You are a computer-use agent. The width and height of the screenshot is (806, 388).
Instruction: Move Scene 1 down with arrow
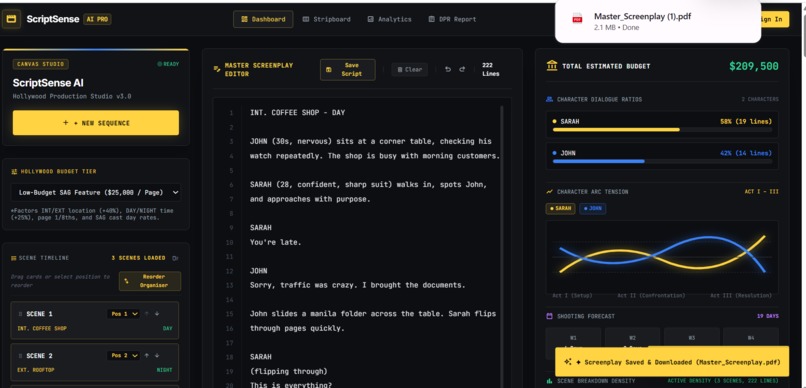pos(157,313)
